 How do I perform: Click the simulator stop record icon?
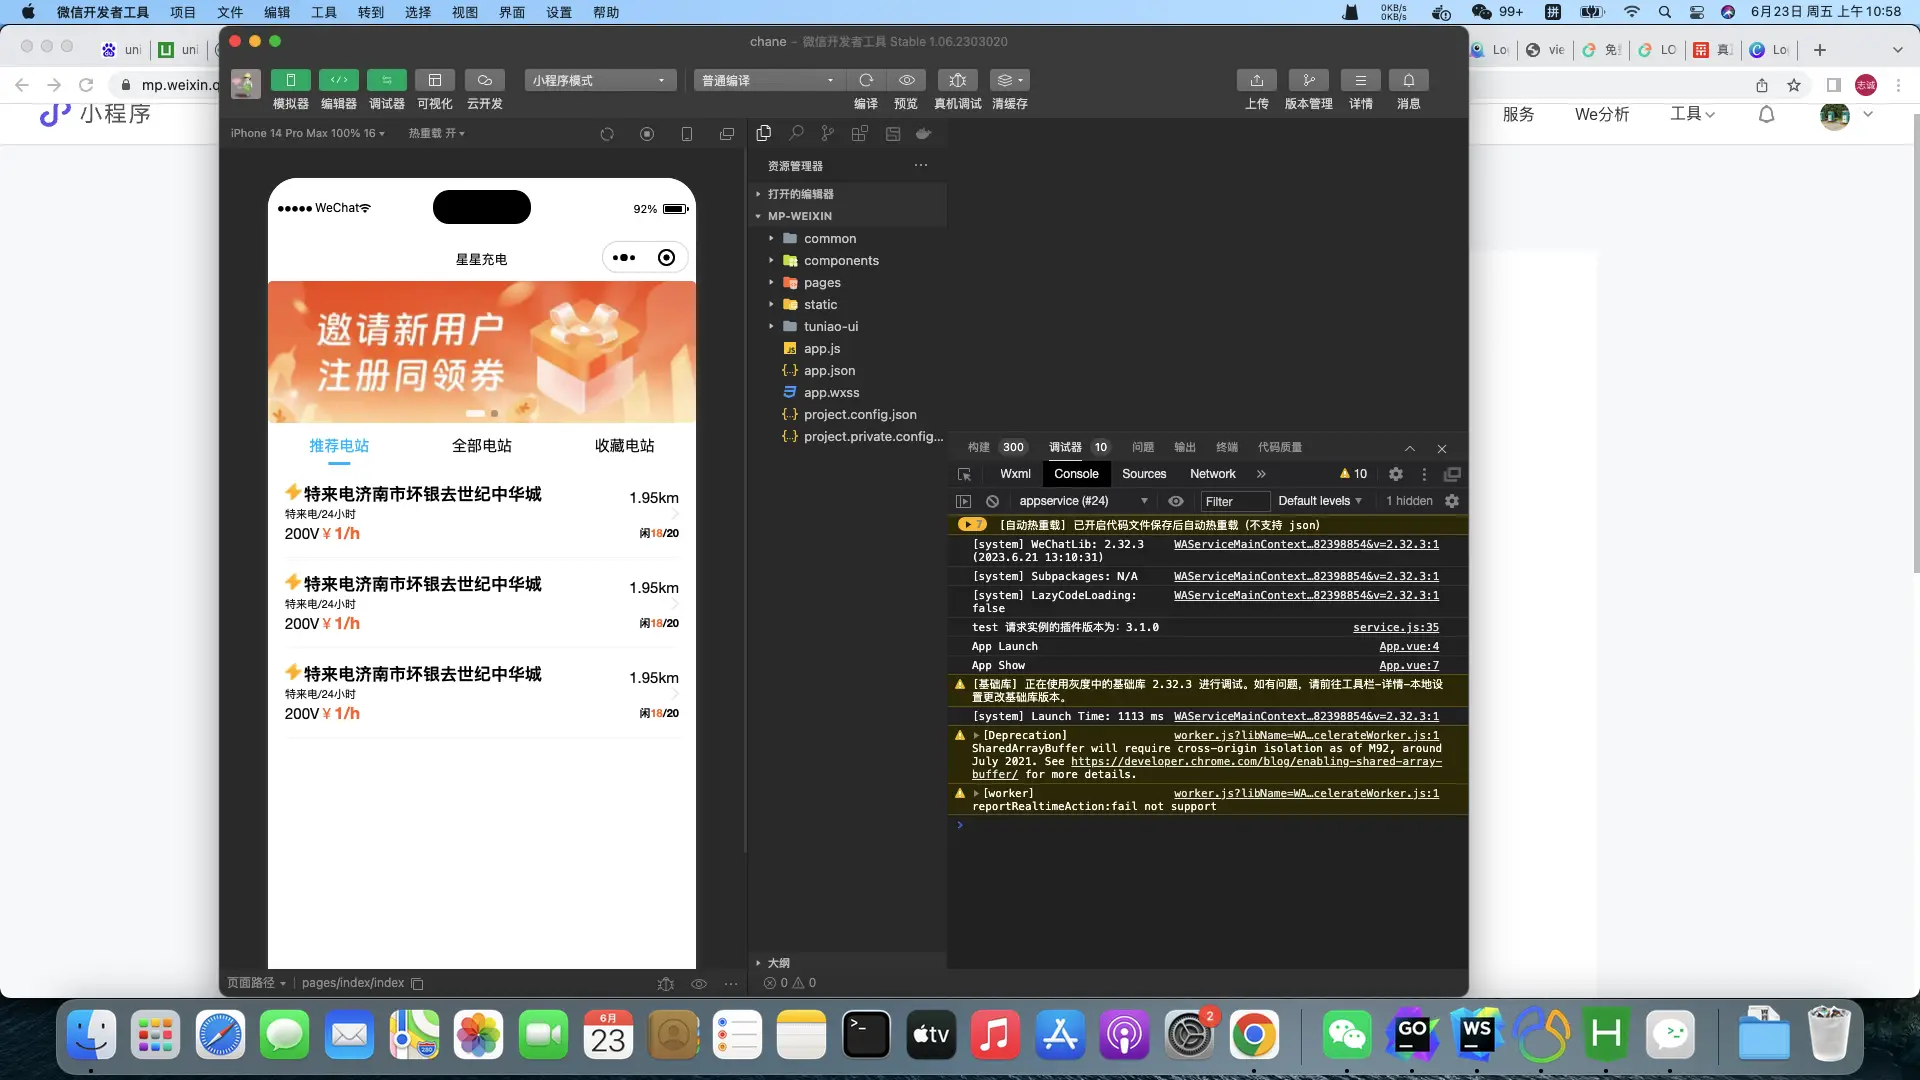click(x=647, y=134)
